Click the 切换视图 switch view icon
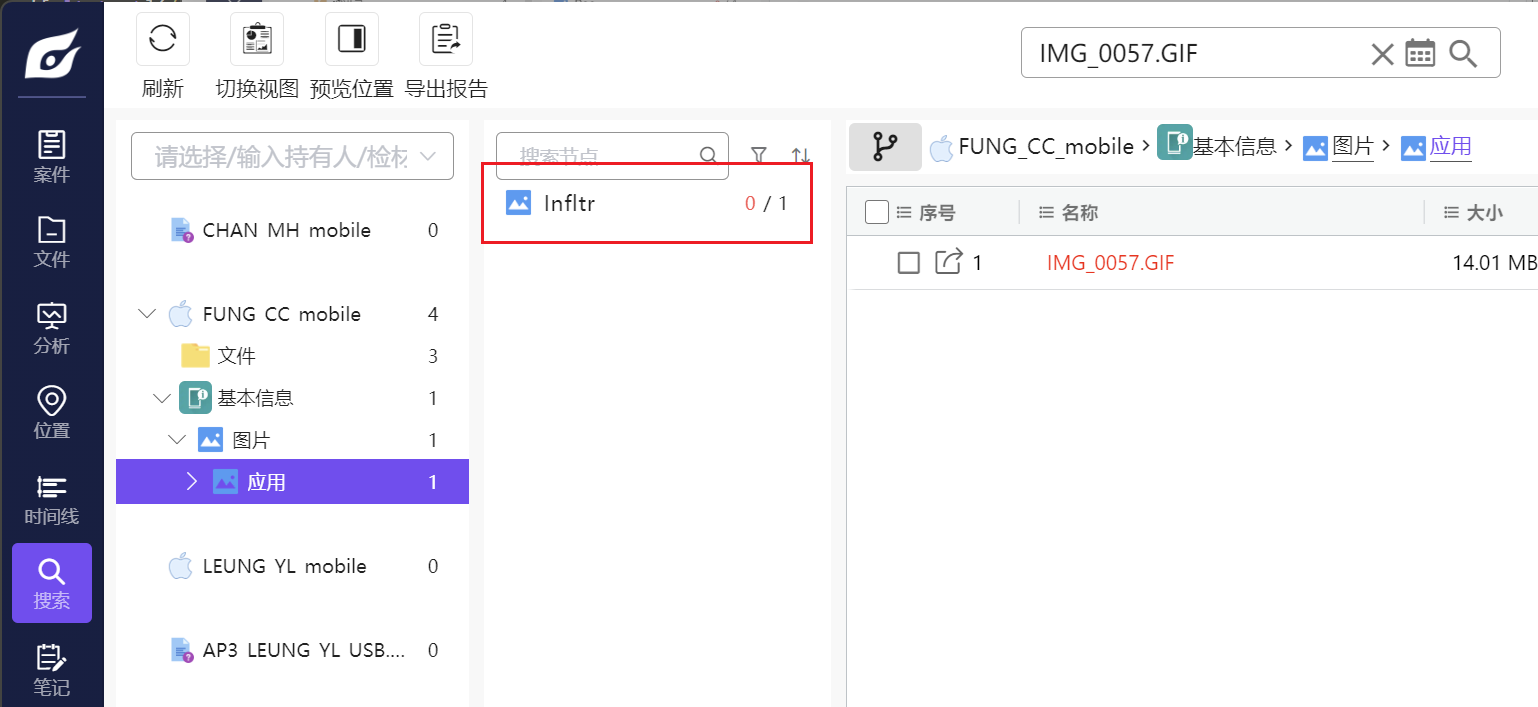The width and height of the screenshot is (1538, 707). click(x=257, y=40)
